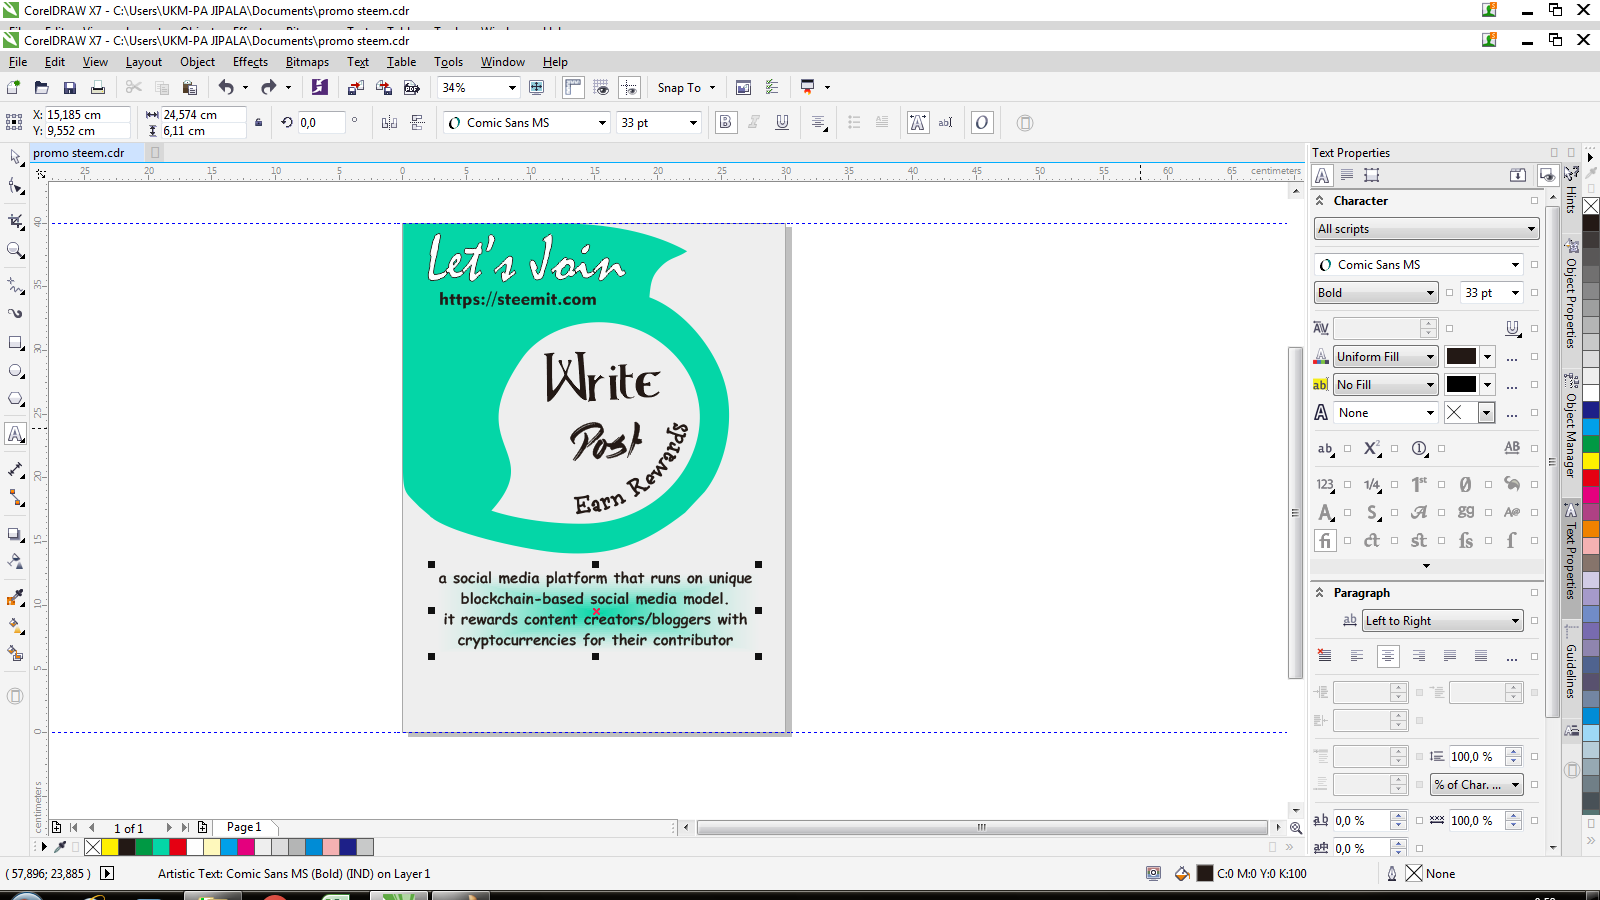This screenshot has height=900, width=1600.
Task: Import a file with the Import icon
Action: tap(355, 88)
